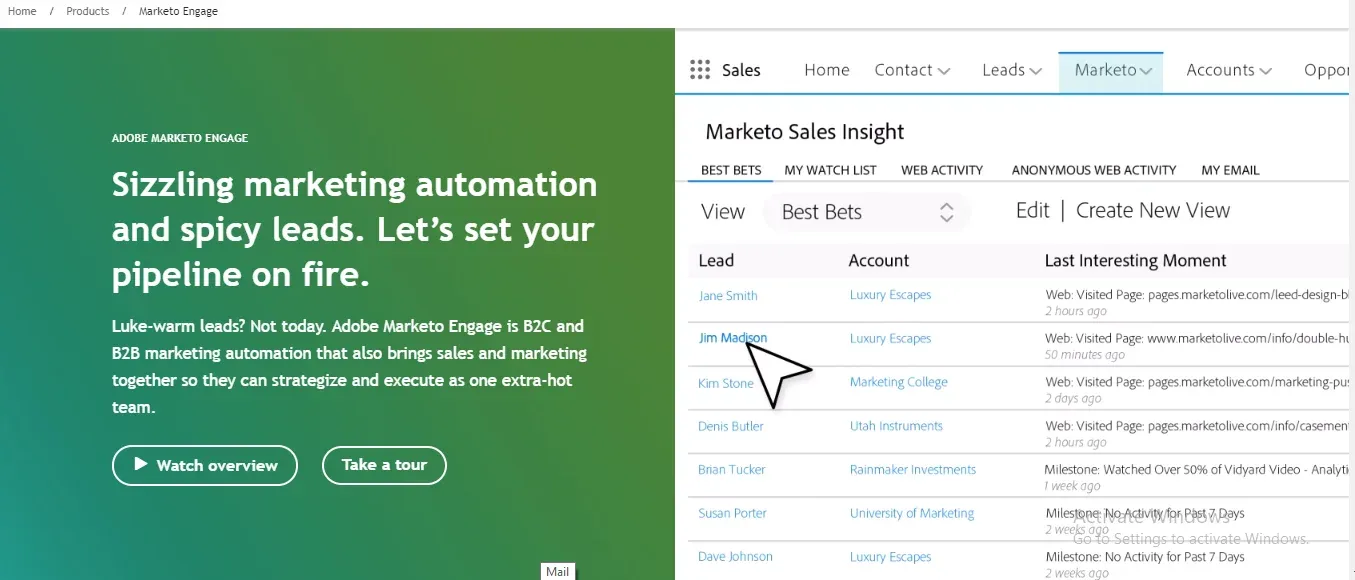The width and height of the screenshot is (1355, 580).
Task: Switch to the WEB ACTIVITY tab
Action: coord(942,170)
